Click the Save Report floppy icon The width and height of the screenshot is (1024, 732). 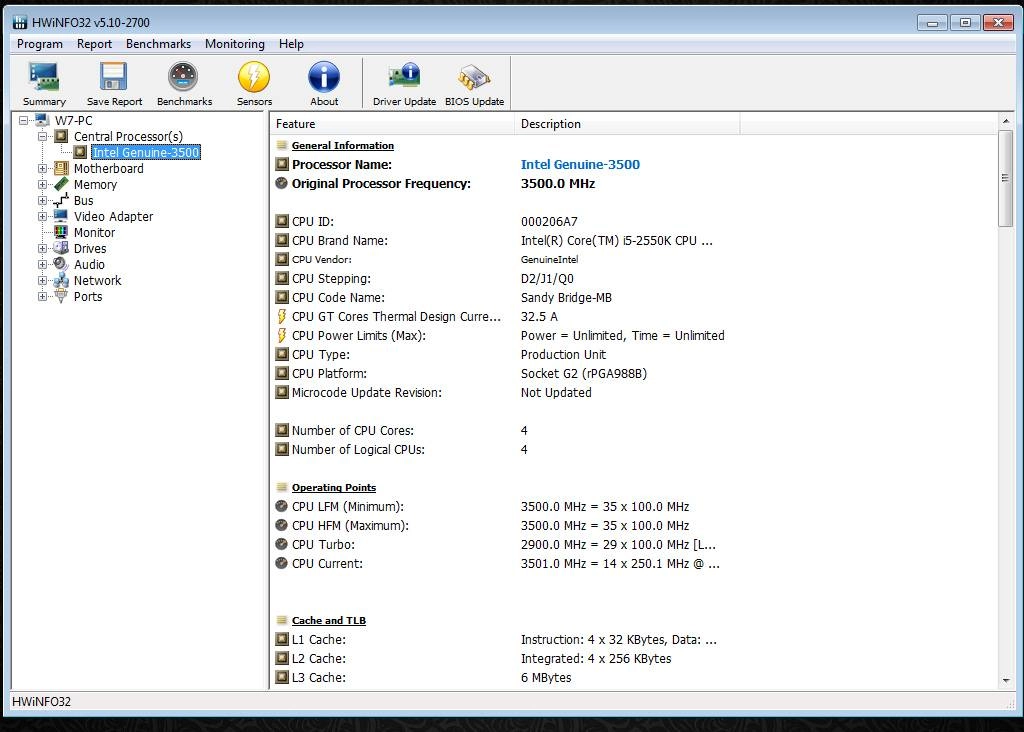(114, 77)
